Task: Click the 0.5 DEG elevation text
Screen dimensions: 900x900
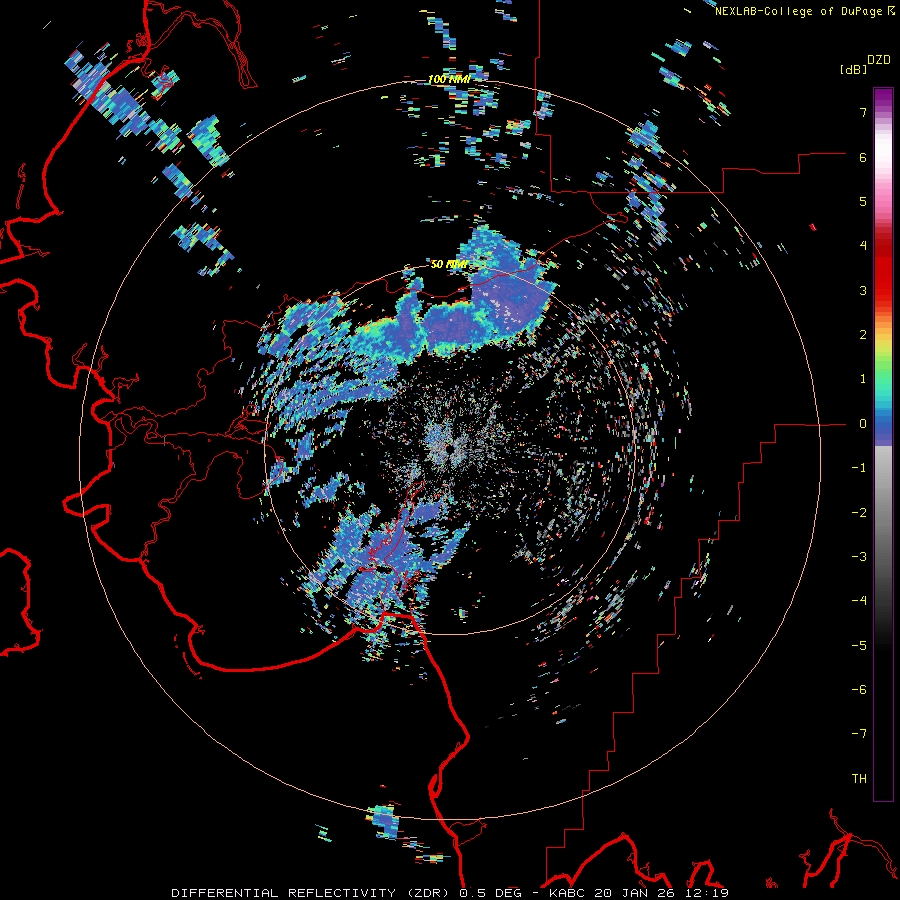Action: (490, 893)
